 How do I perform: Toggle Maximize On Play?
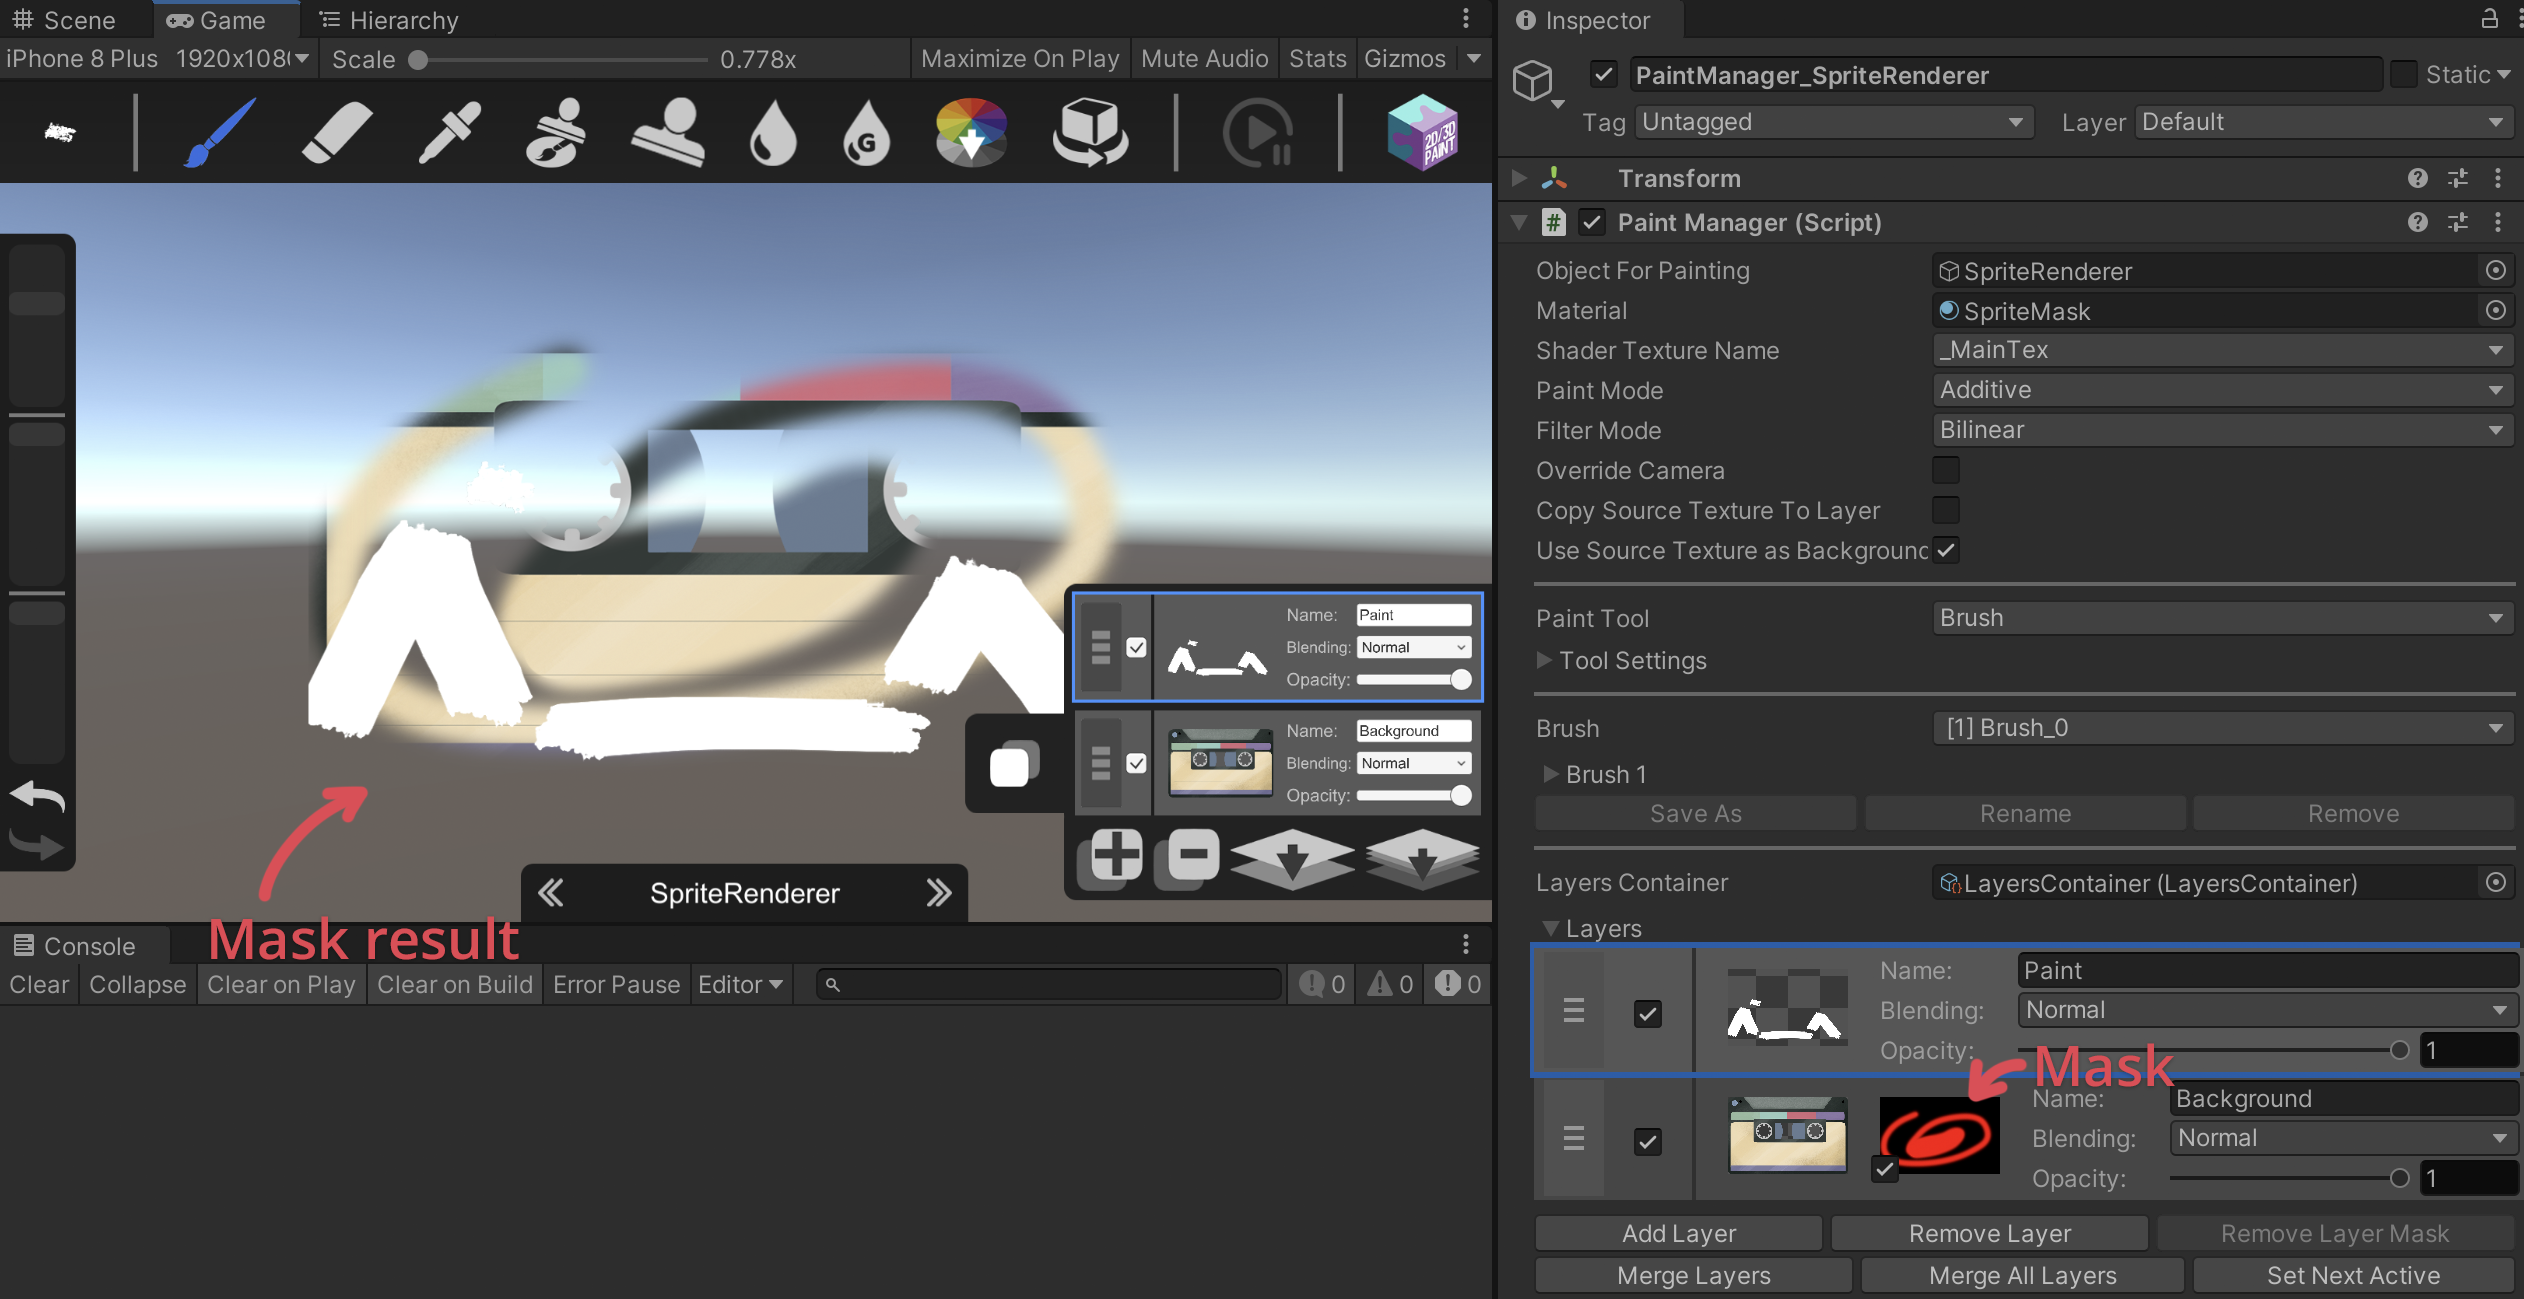coord(1019,59)
